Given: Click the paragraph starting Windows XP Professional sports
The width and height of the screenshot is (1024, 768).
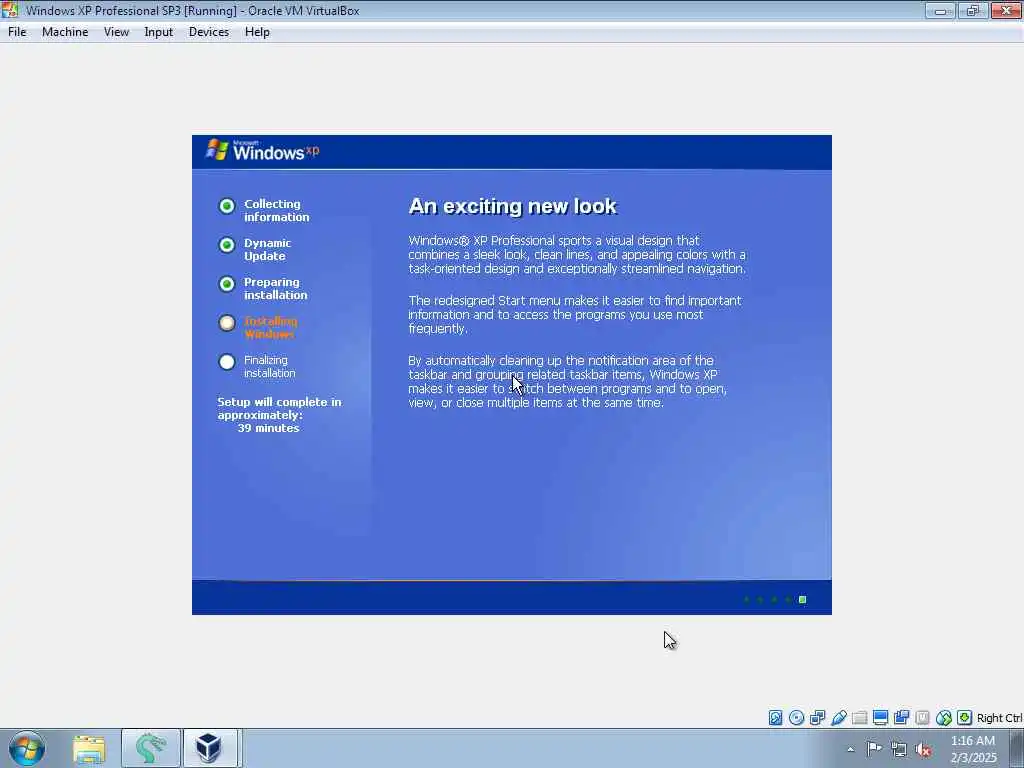Looking at the screenshot, I should 577,254.
